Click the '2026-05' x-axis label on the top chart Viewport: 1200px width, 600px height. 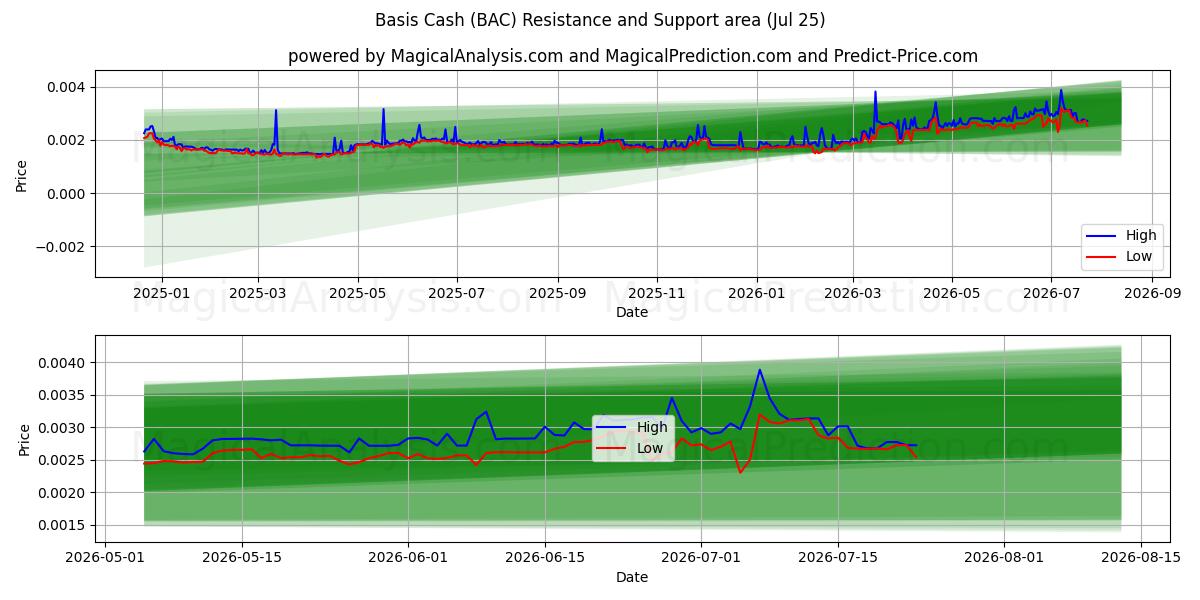[952, 294]
